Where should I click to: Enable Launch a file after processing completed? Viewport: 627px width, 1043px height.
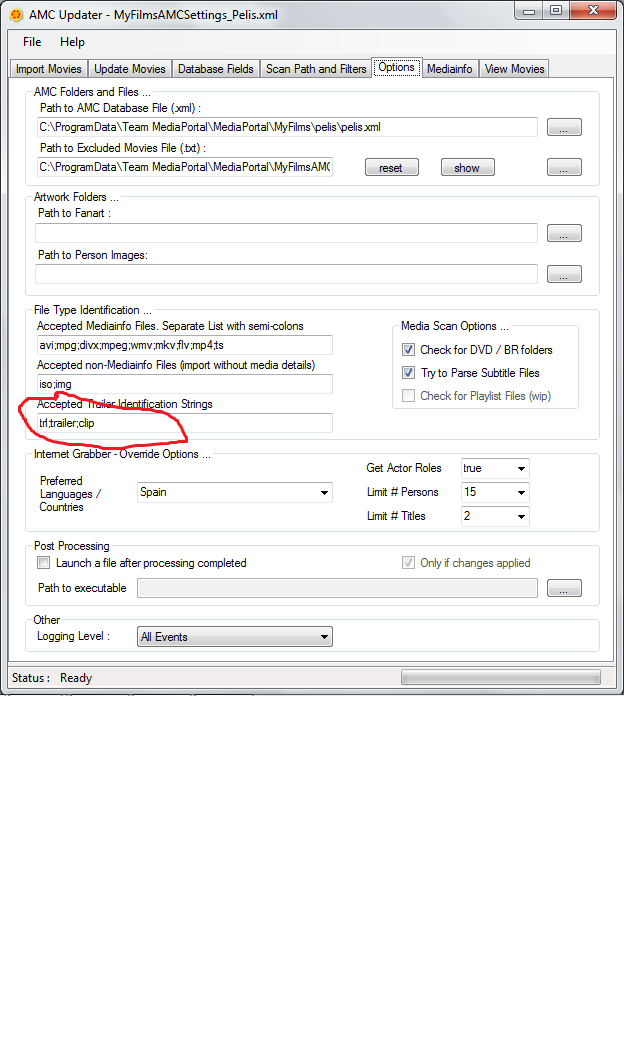coord(43,563)
